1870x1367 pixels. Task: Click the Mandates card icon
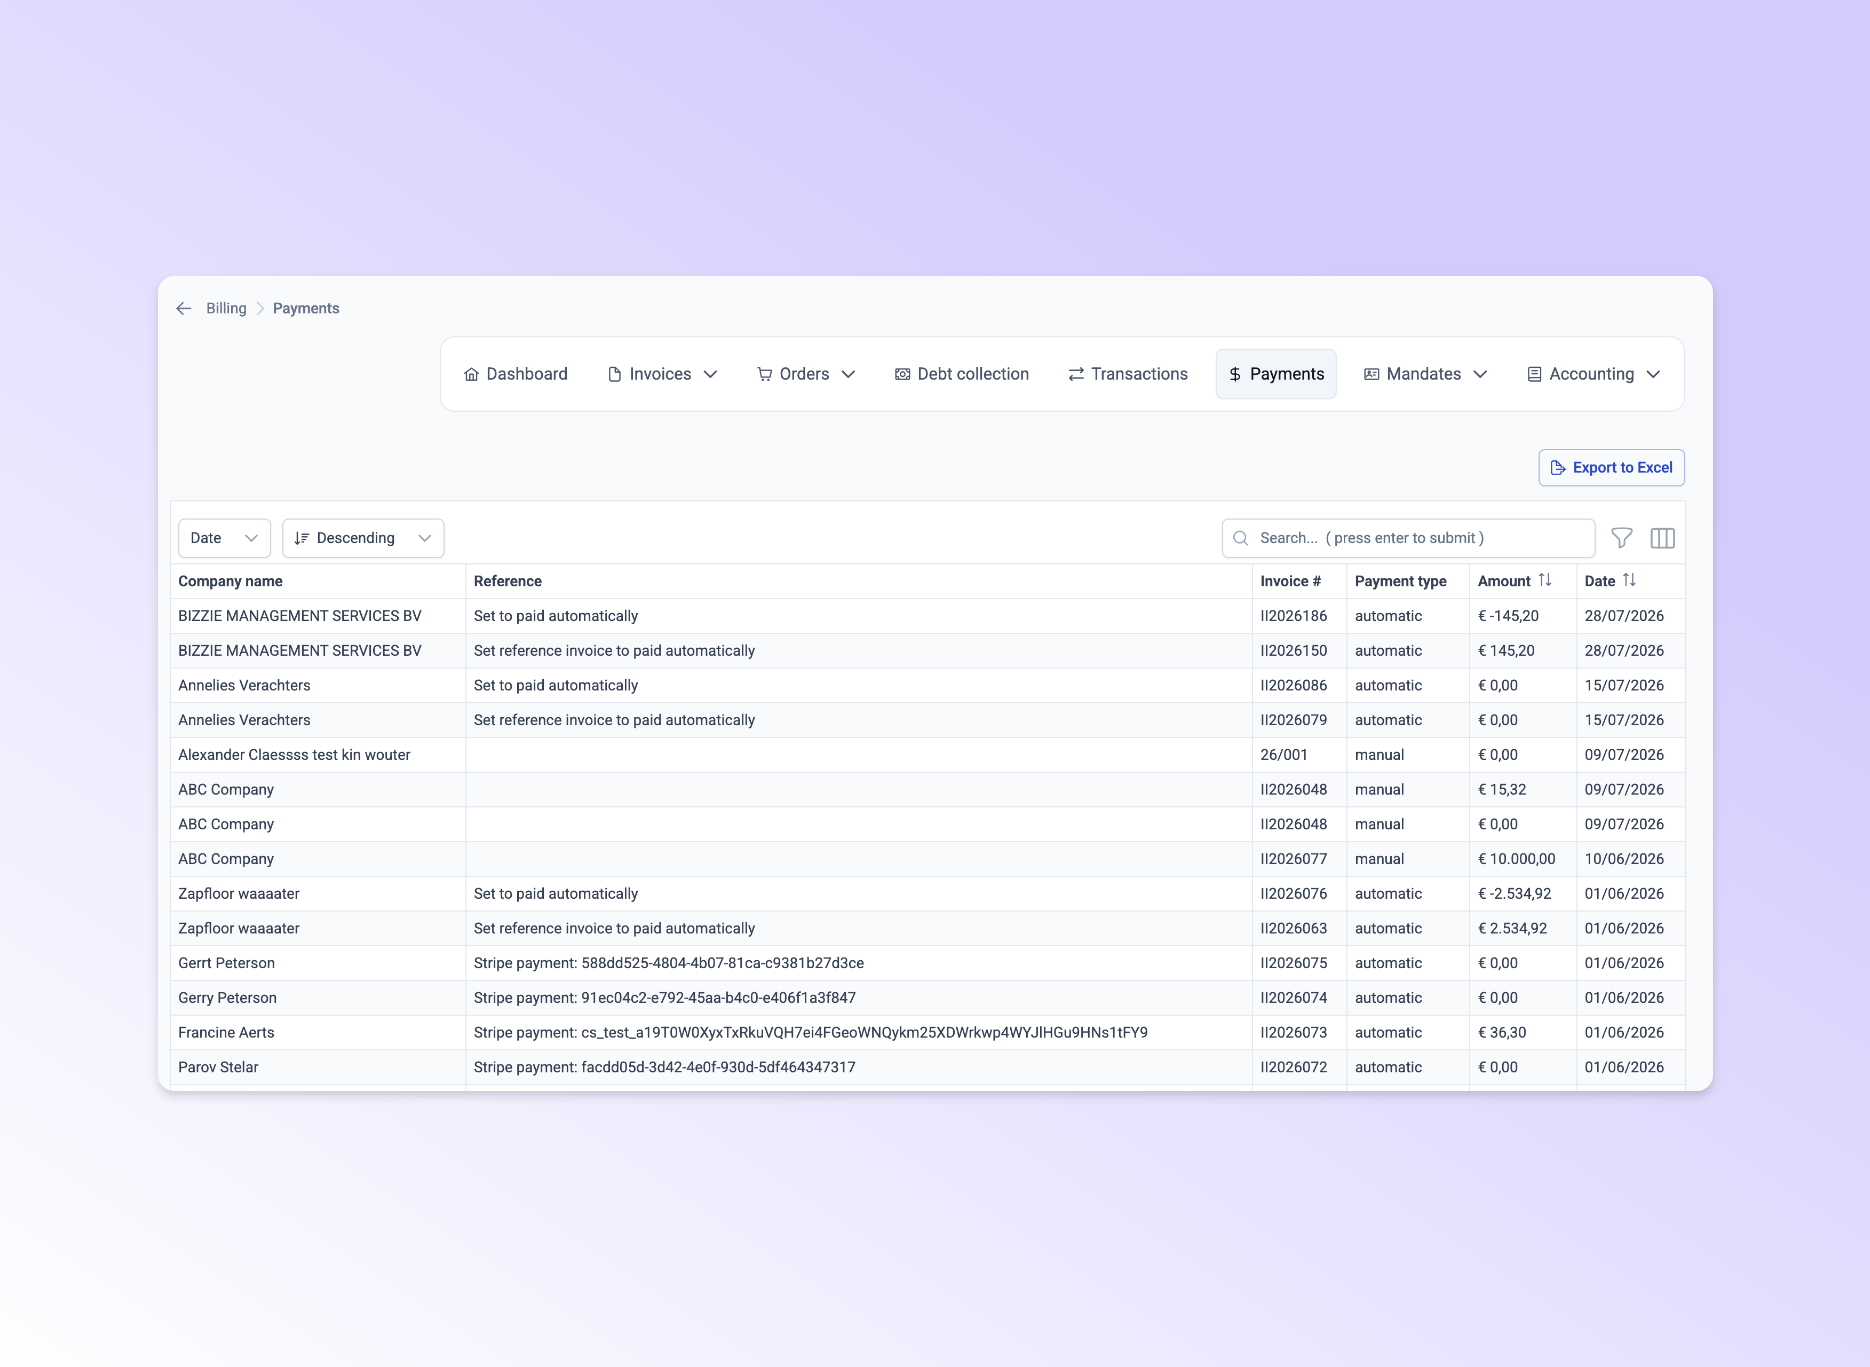(x=1372, y=374)
